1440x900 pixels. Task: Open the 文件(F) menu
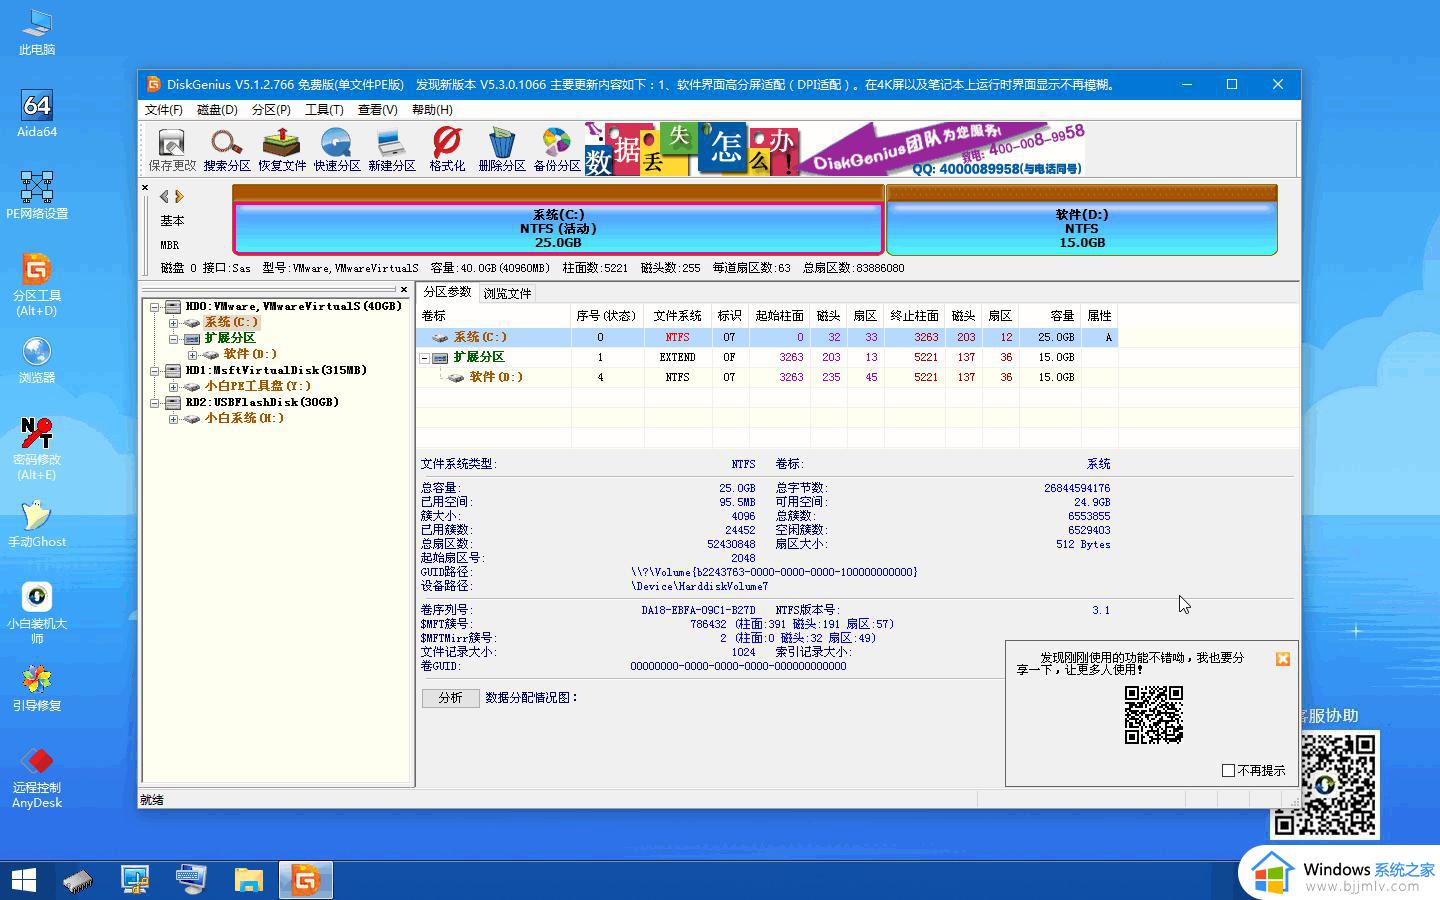click(164, 110)
